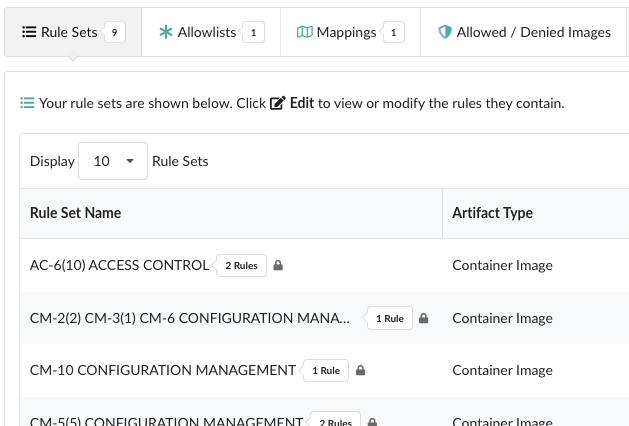This screenshot has height=426, width=629.
Task: Click the lock icon on CM-5(5) row
Action: 373,422
